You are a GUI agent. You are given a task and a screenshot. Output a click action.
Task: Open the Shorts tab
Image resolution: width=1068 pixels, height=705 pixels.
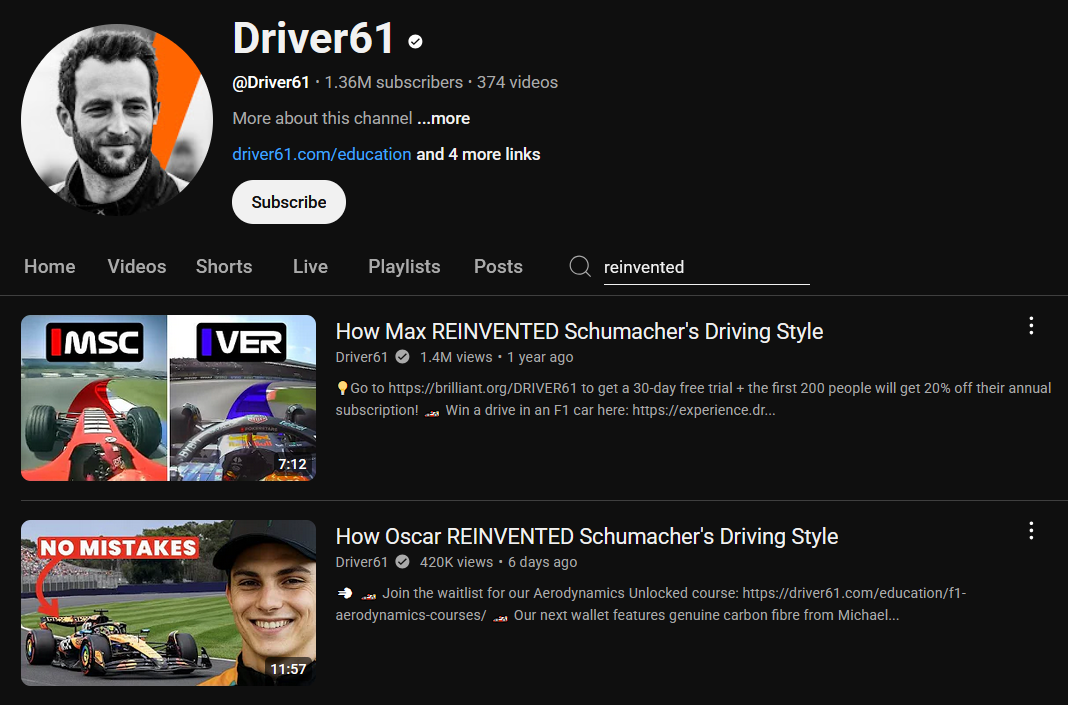[224, 266]
